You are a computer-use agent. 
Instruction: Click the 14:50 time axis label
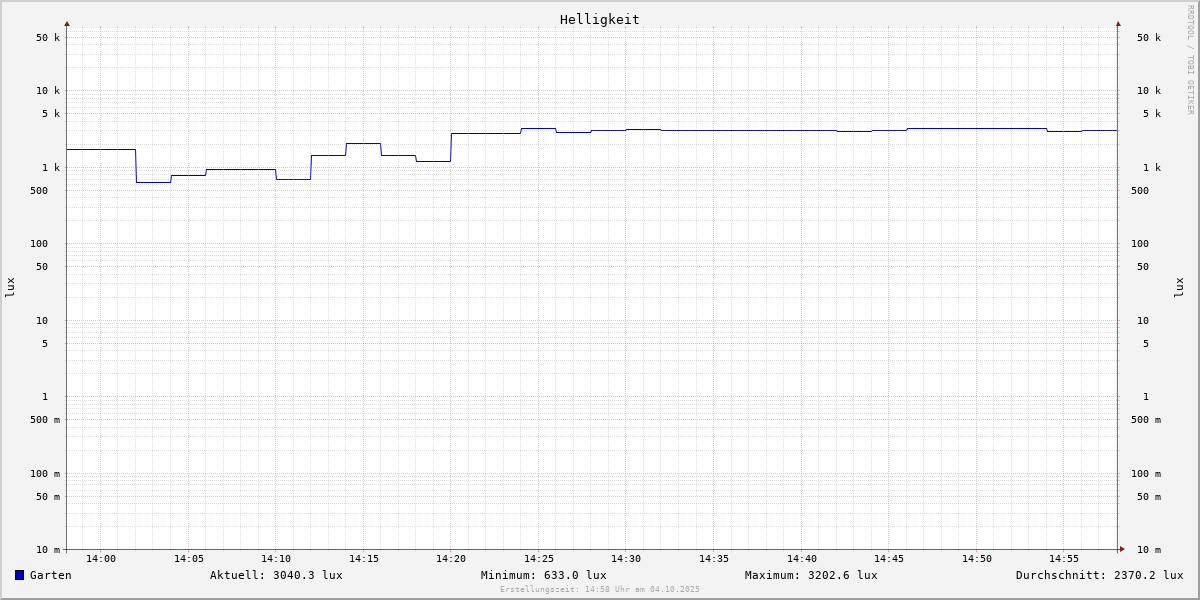(977, 559)
